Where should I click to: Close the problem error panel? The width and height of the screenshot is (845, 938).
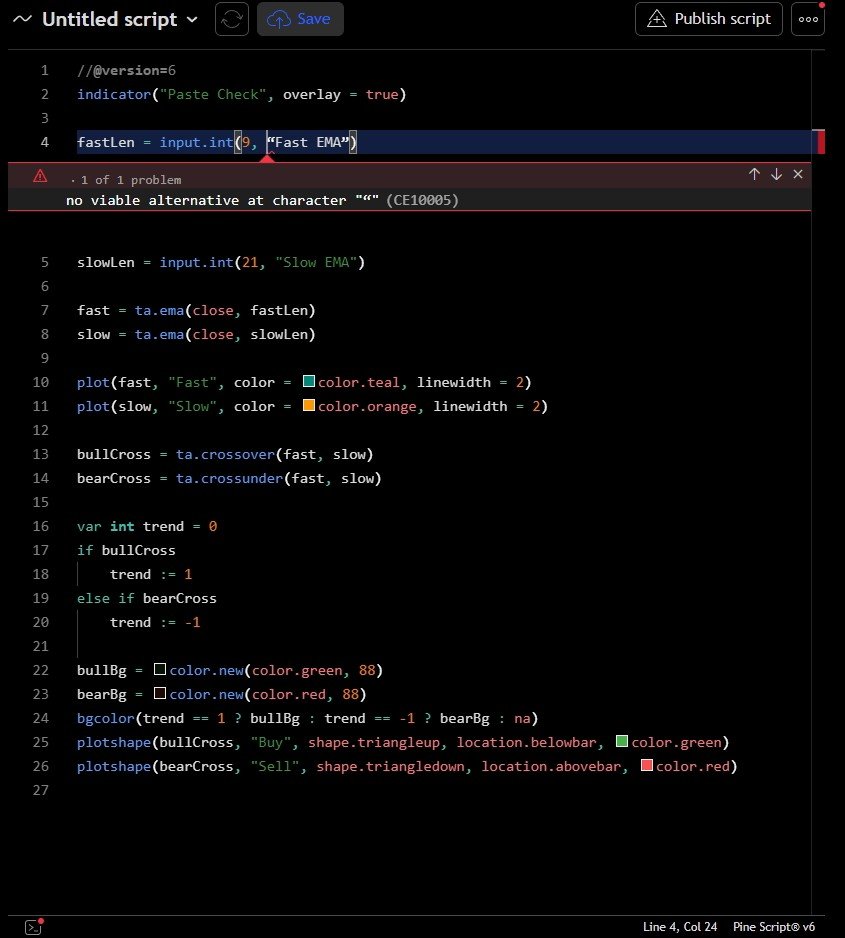pyautogui.click(x=798, y=174)
